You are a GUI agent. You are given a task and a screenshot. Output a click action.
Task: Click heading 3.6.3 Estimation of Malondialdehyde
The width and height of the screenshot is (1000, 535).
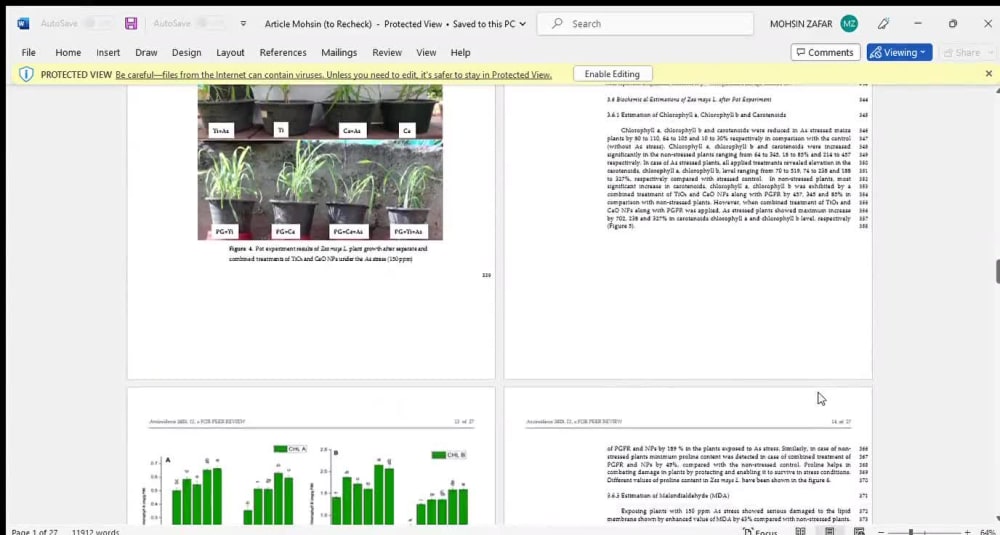point(668,495)
